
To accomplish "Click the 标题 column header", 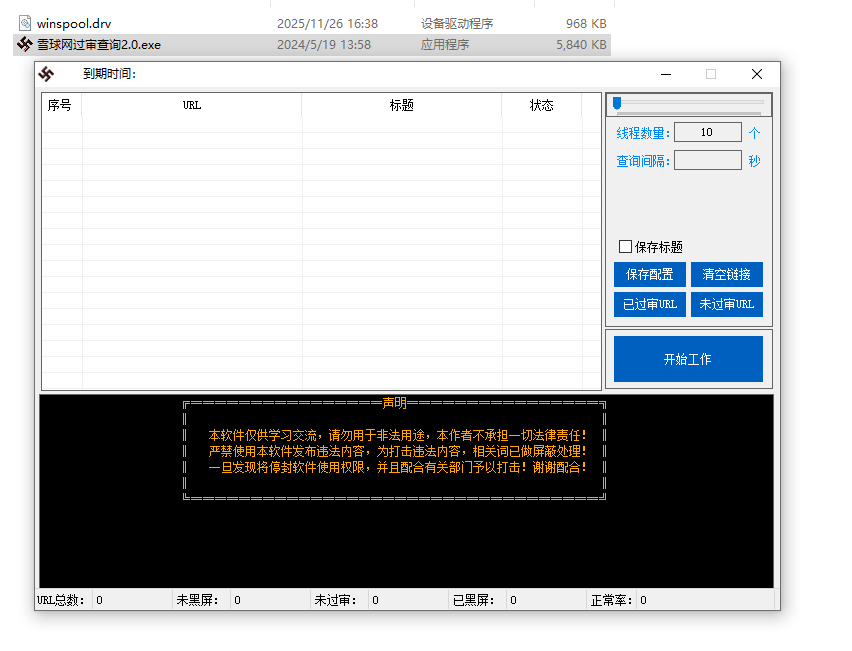I will (x=401, y=105).
